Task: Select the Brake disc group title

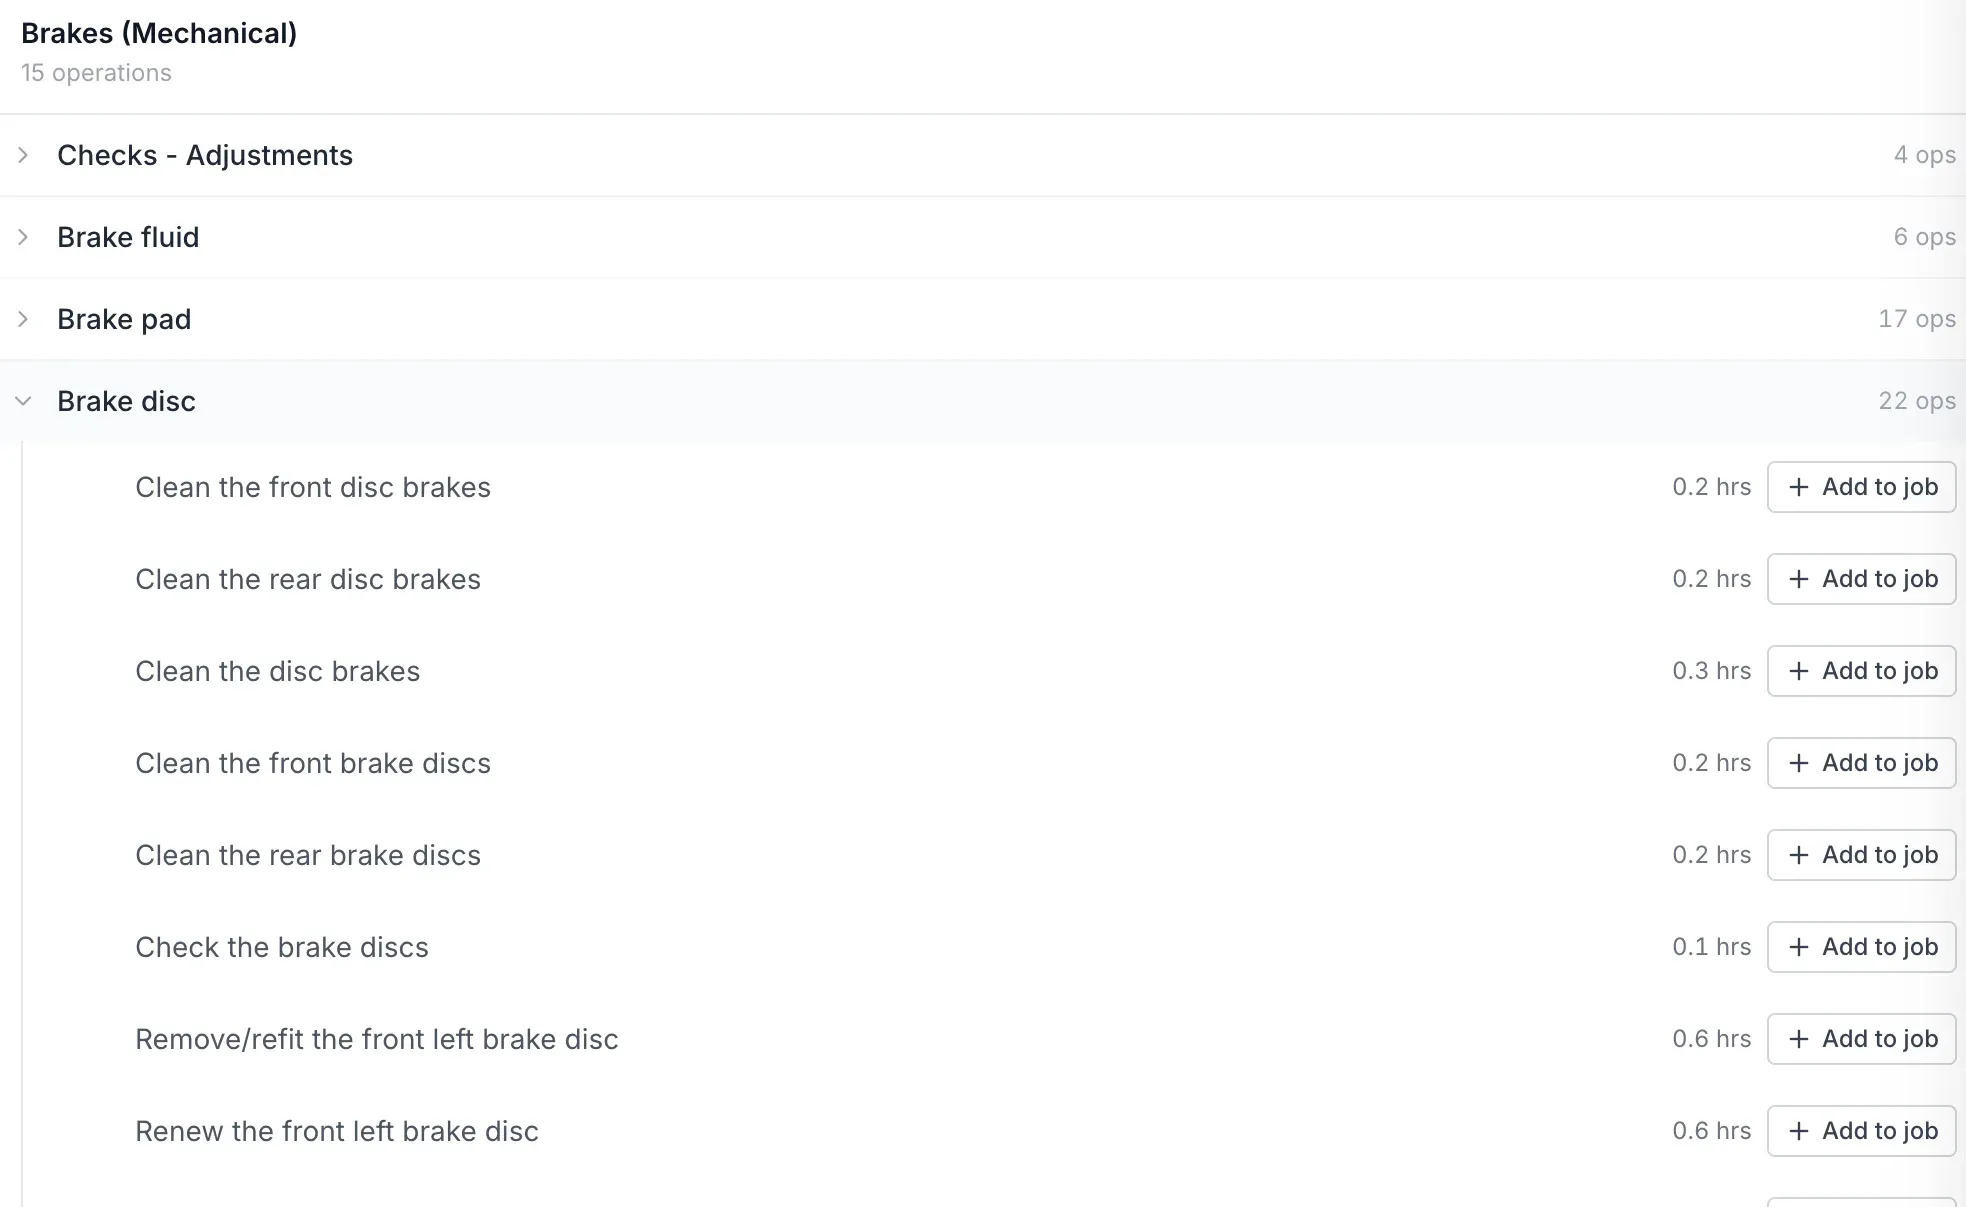Action: [126, 401]
